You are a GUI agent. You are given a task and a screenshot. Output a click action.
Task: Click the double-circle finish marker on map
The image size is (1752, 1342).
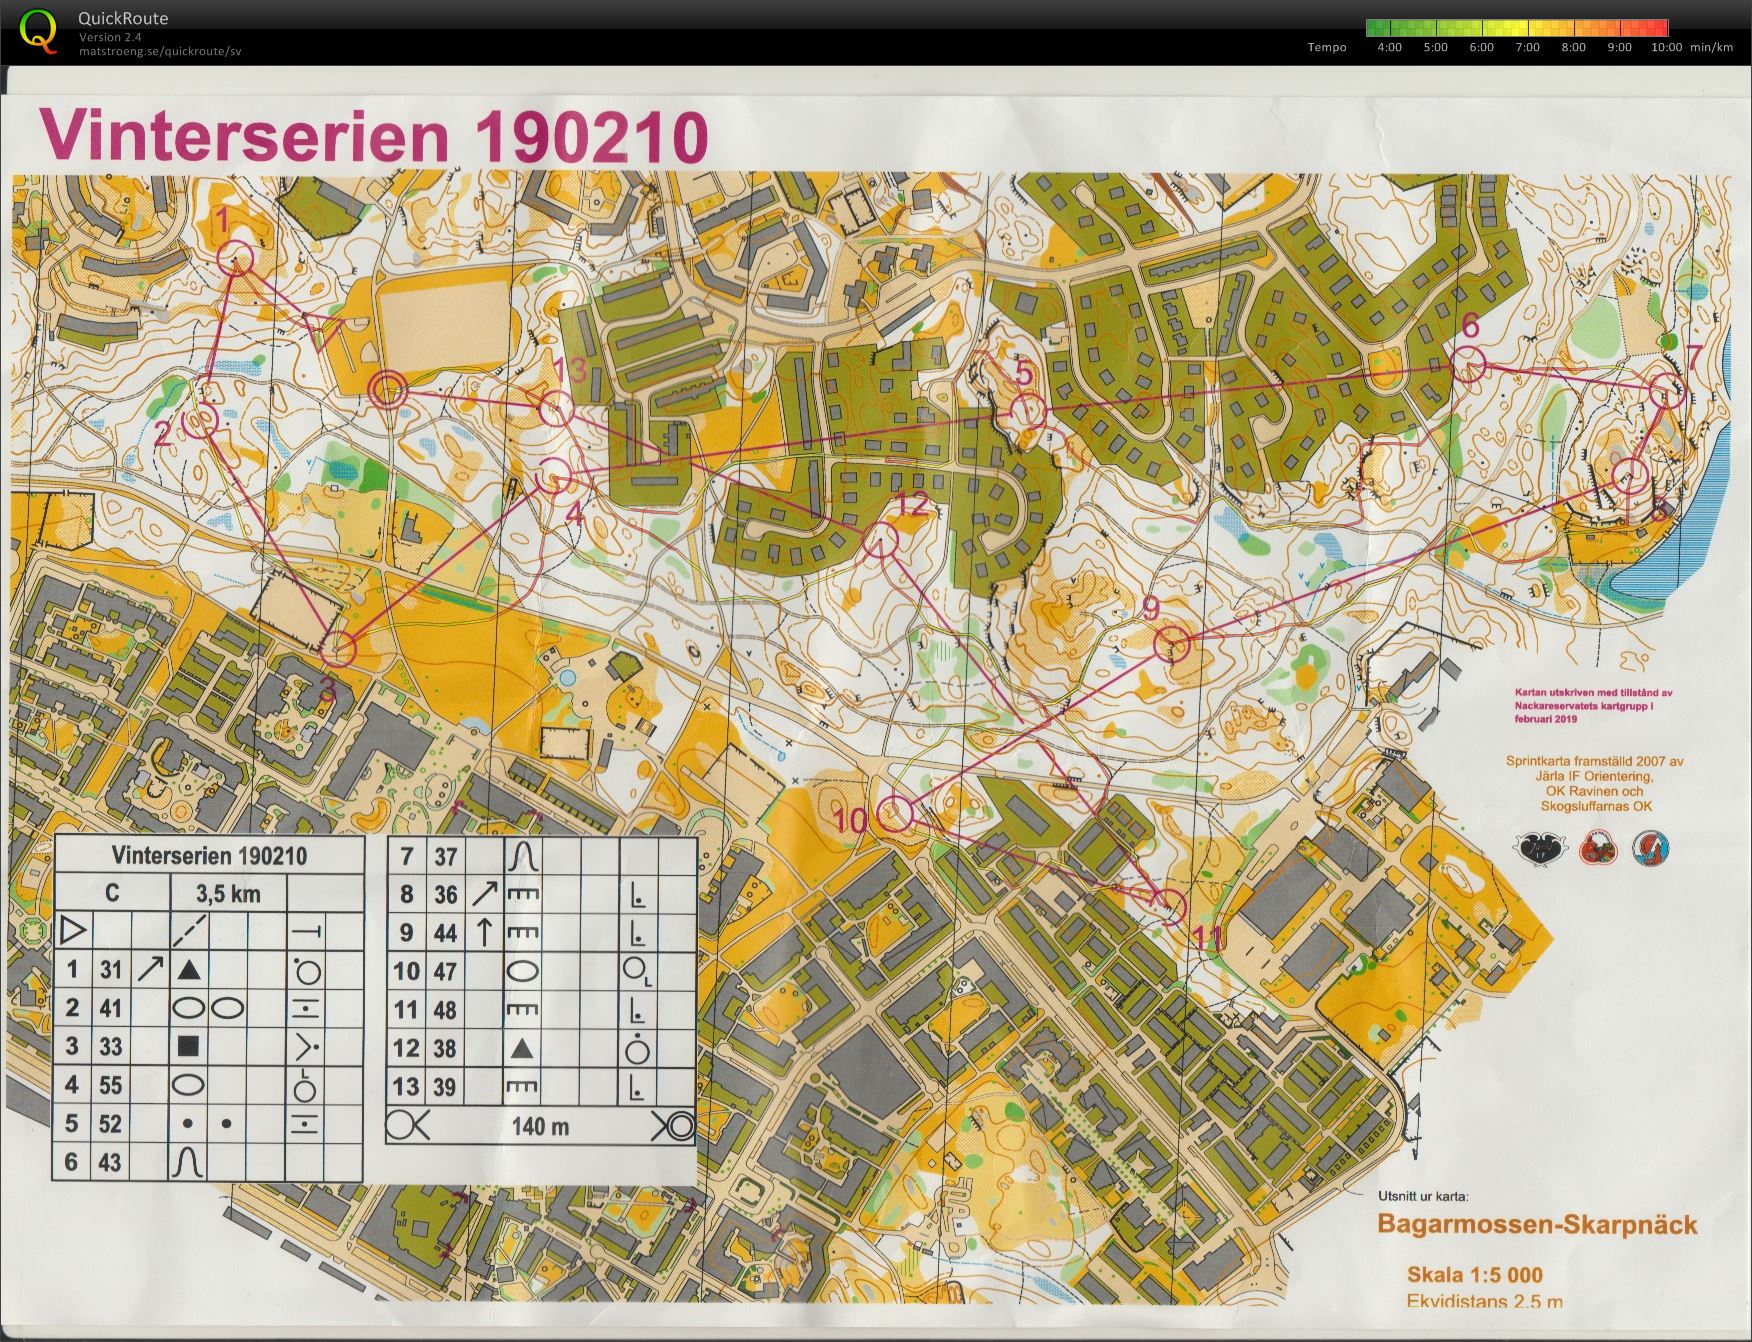[x=388, y=391]
